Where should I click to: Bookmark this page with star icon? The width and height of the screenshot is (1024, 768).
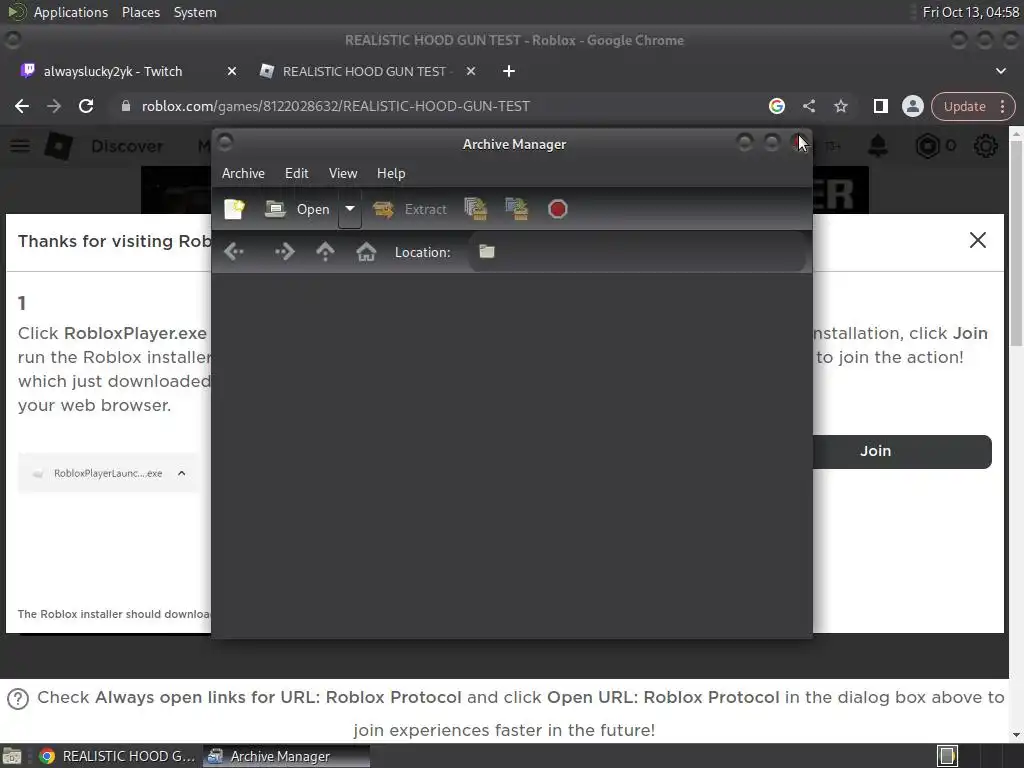pos(840,106)
